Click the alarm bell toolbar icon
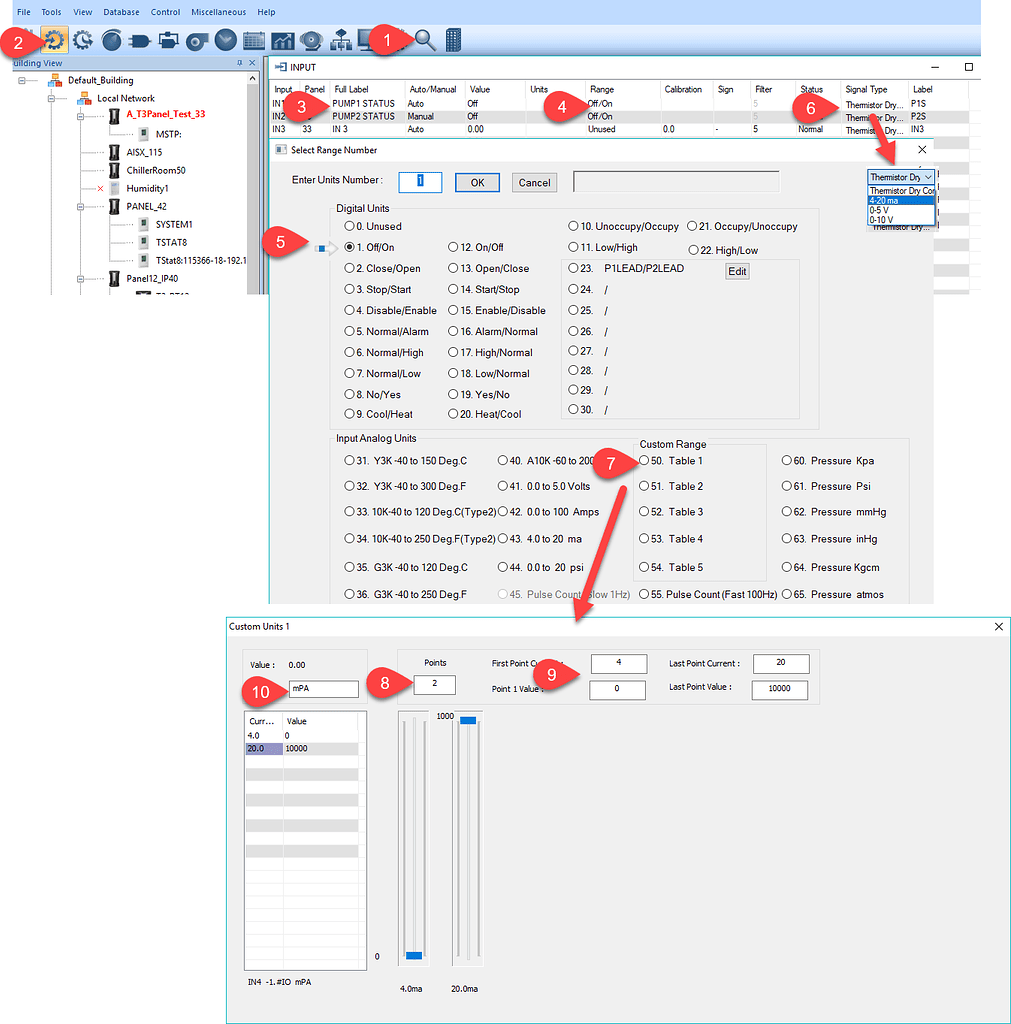The width and height of the screenshot is (1011, 1024). [x=310, y=40]
